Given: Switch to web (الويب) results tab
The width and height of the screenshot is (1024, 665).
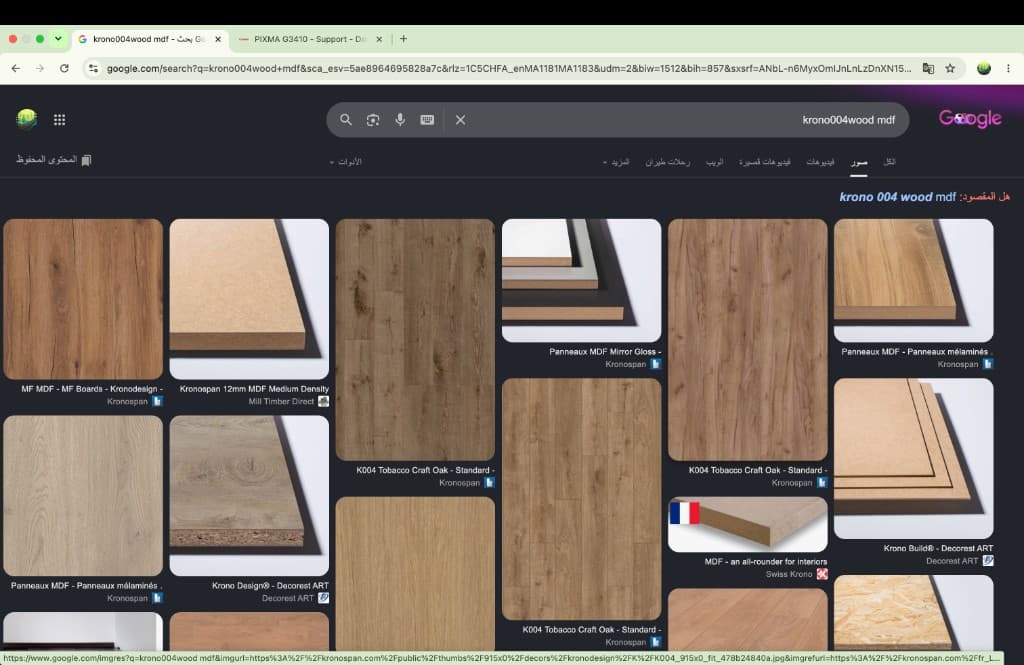Looking at the screenshot, I should tap(714, 161).
